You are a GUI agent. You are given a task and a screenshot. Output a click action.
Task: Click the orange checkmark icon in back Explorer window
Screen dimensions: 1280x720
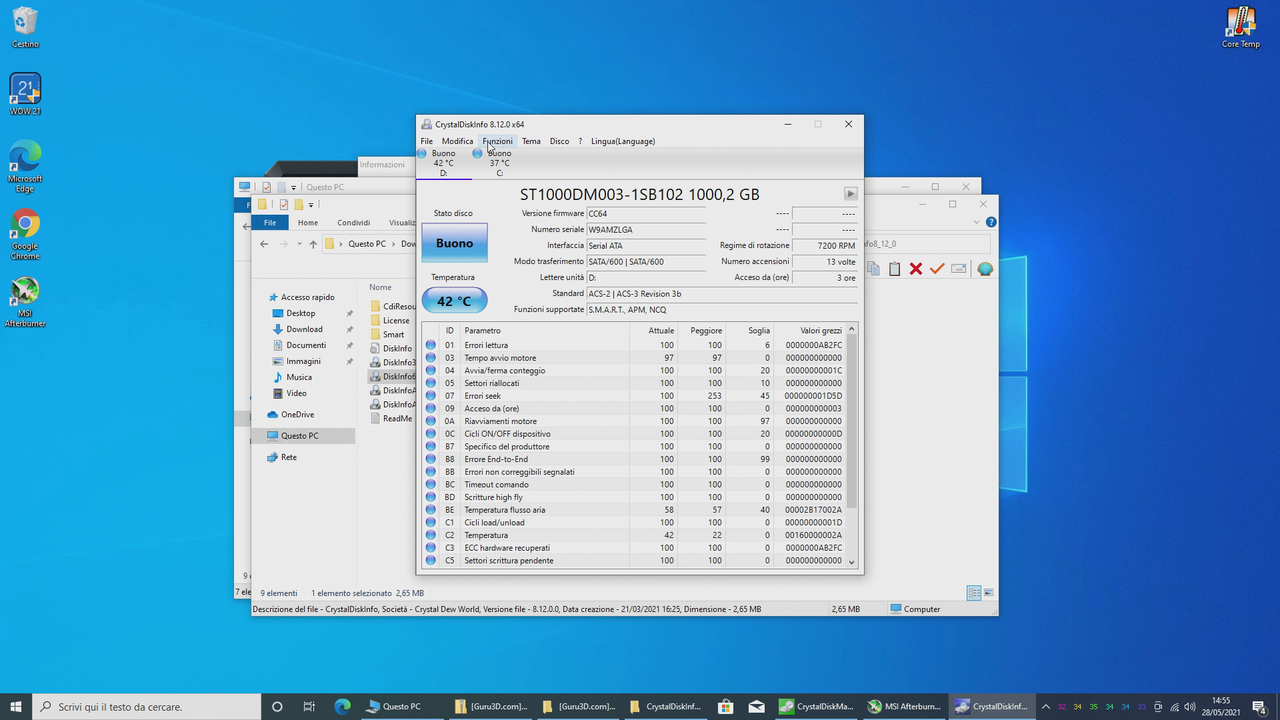click(x=937, y=269)
